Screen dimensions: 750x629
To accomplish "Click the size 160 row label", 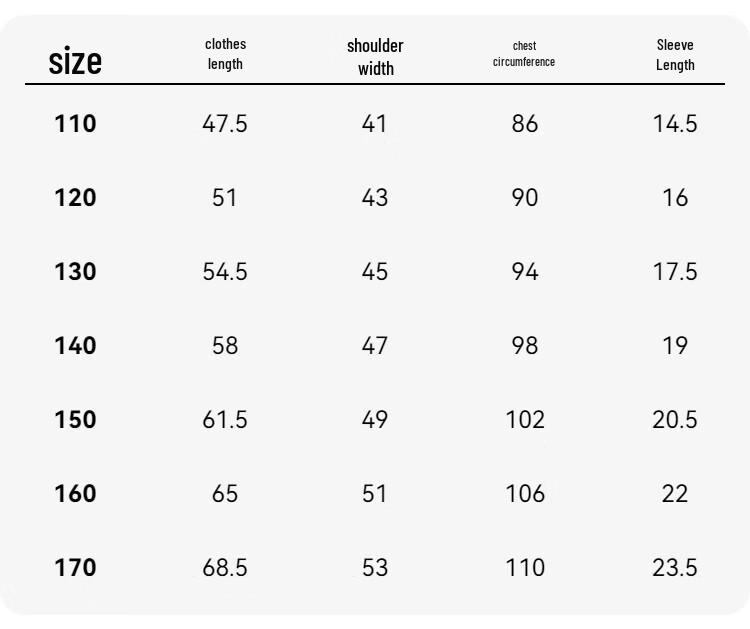I will [x=75, y=493].
